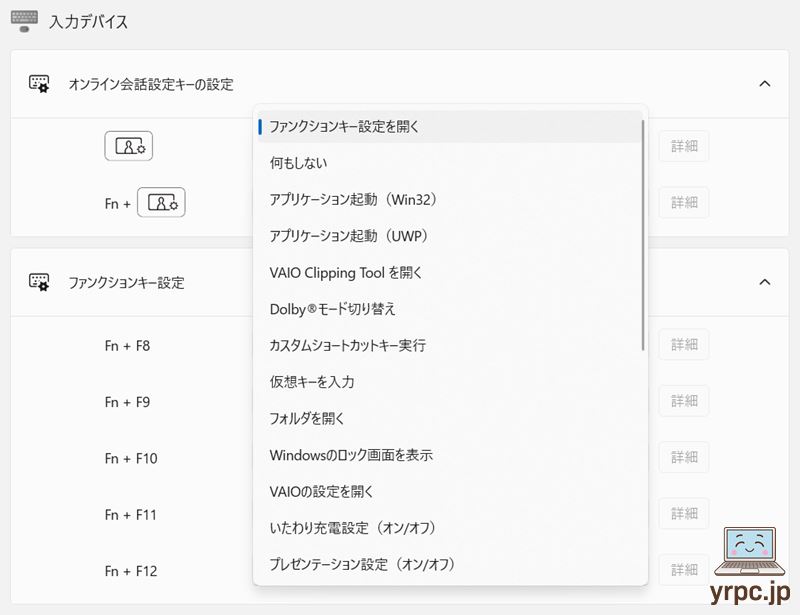Click the ファンクションキー設定 section keyboard icon
The height and width of the screenshot is (615, 800).
point(39,282)
